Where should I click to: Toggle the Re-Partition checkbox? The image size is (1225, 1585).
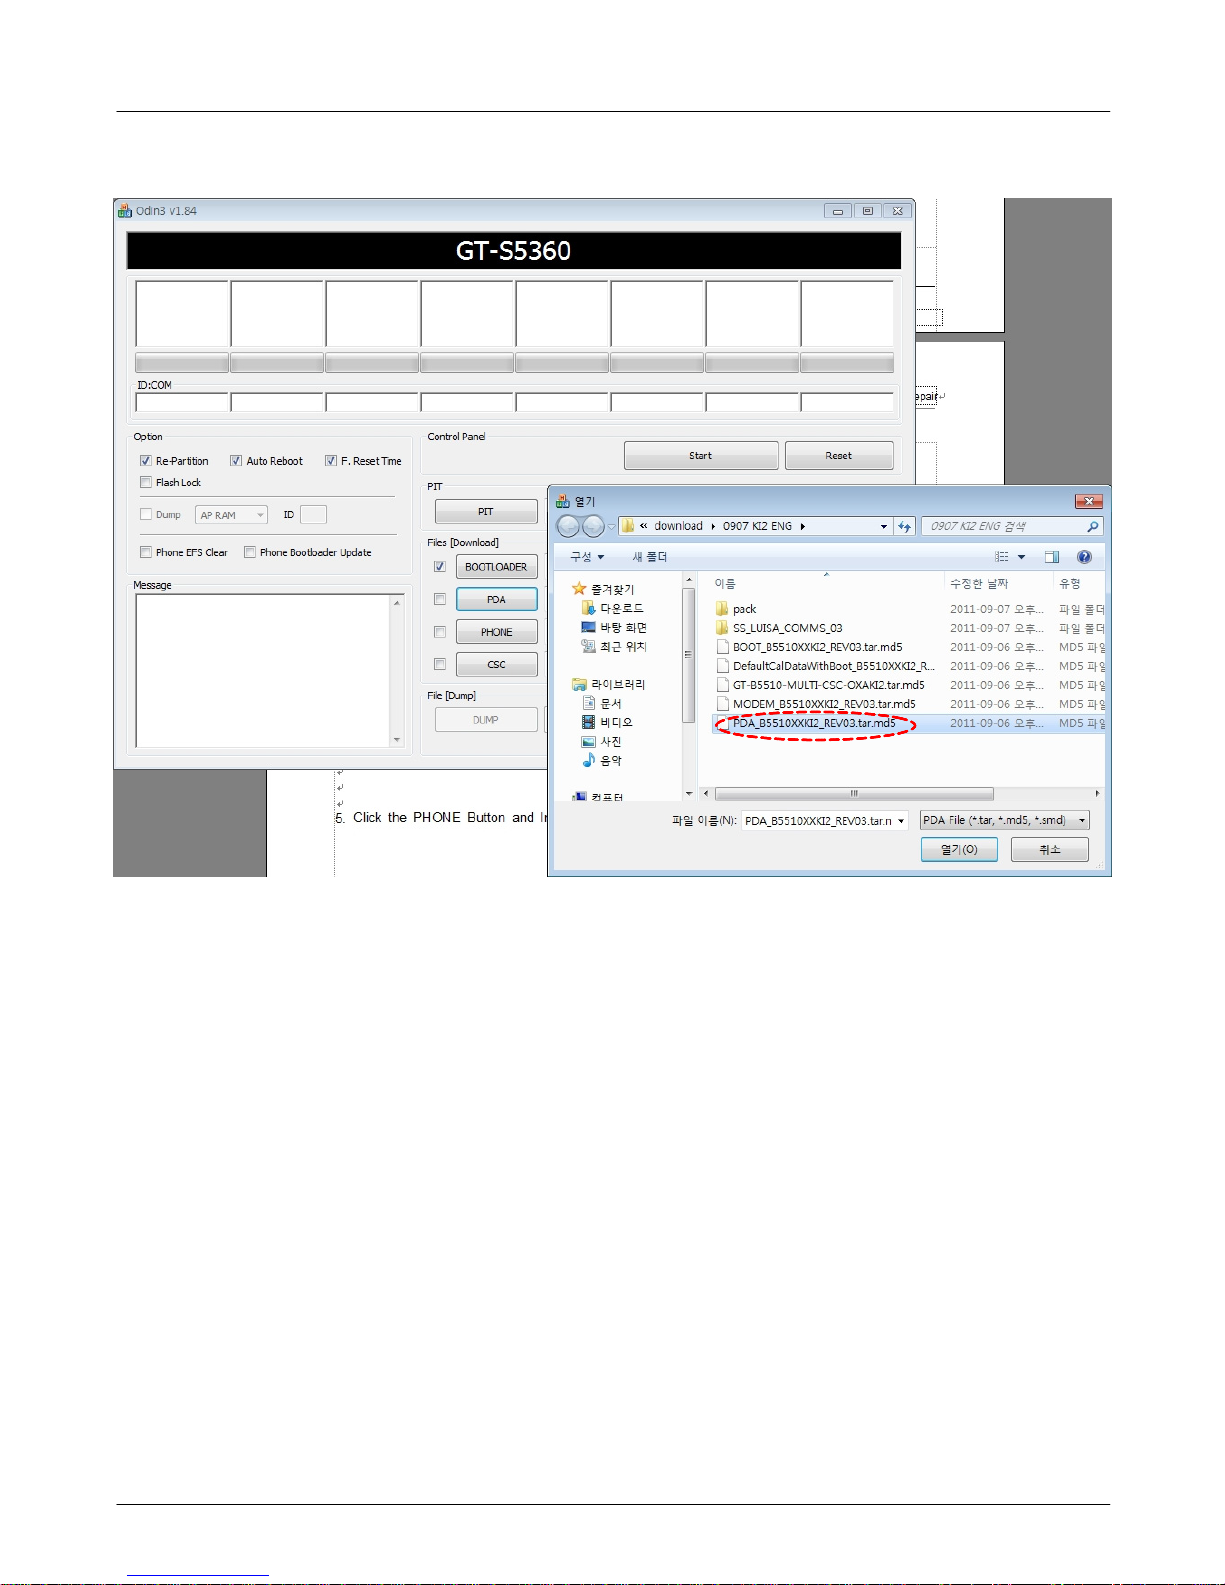[x=146, y=461]
